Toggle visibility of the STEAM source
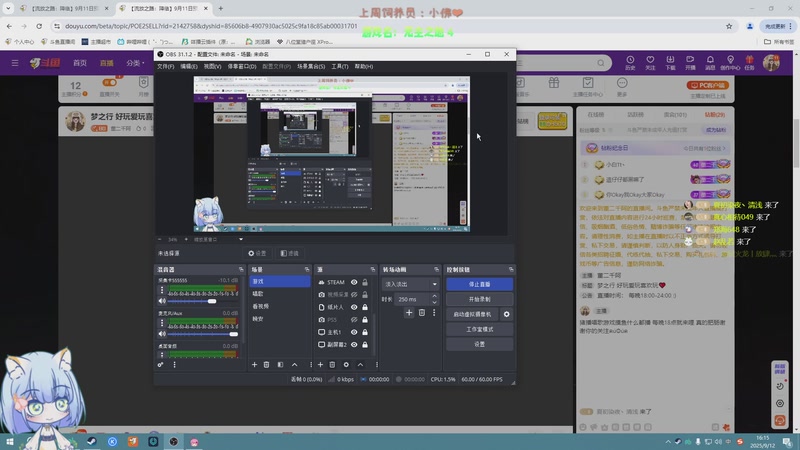 coord(354,282)
